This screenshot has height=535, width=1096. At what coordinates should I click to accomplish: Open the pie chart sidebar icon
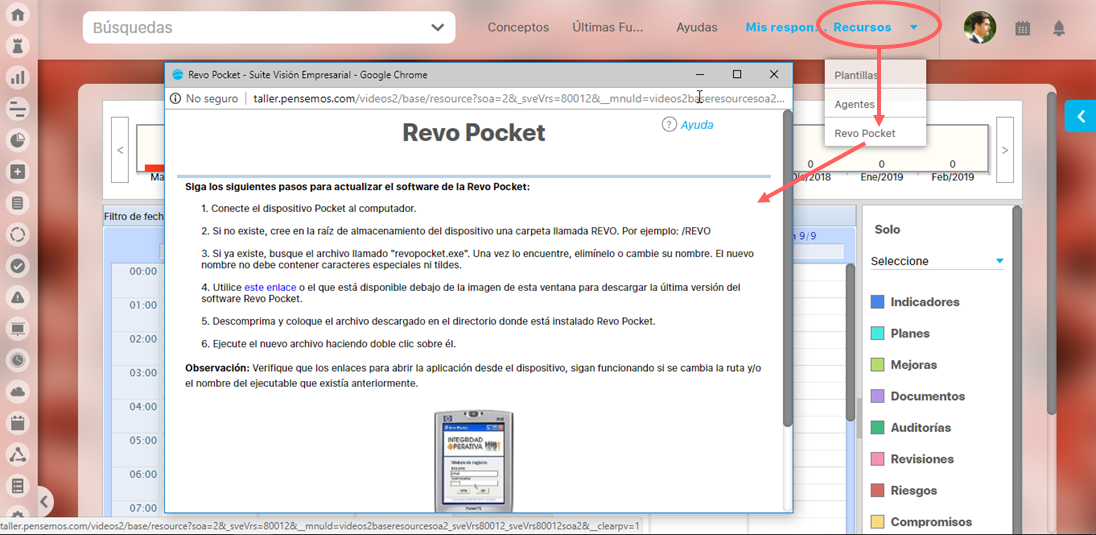(17, 140)
